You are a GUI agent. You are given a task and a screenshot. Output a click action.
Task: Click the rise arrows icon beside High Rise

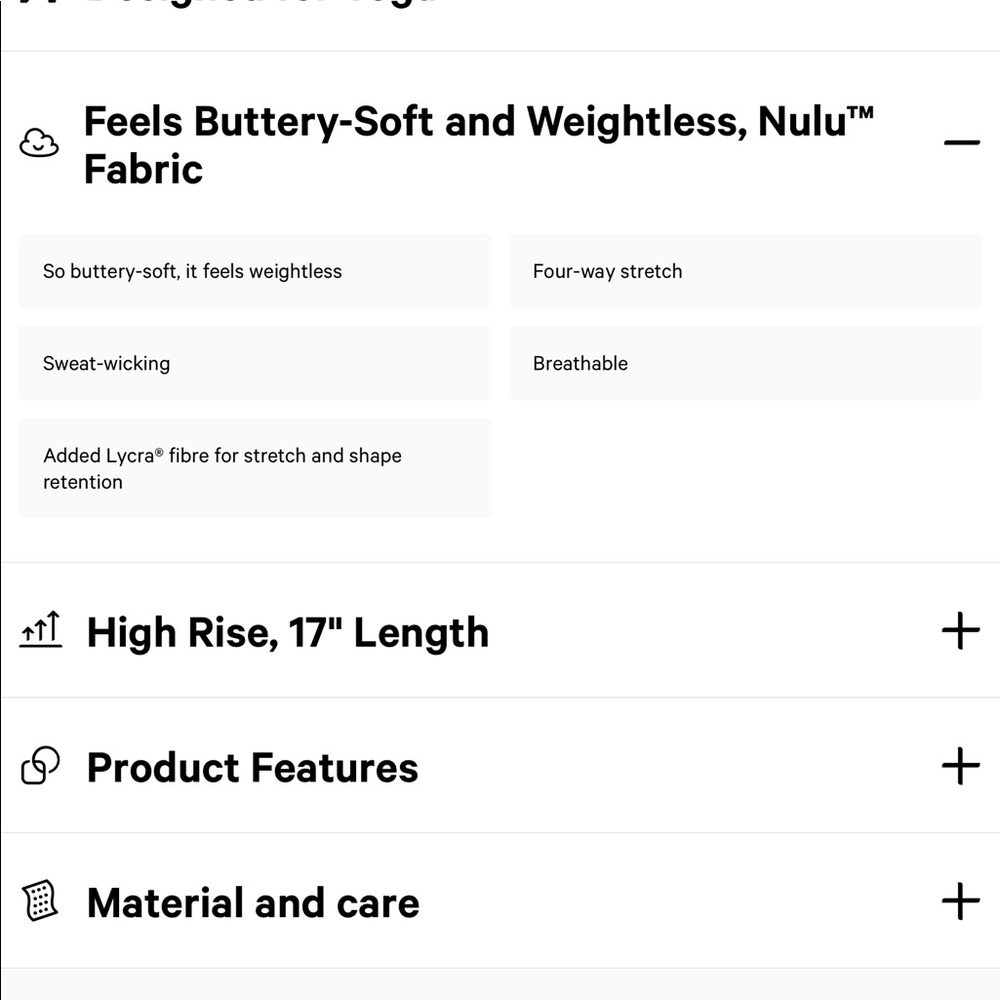click(x=41, y=629)
